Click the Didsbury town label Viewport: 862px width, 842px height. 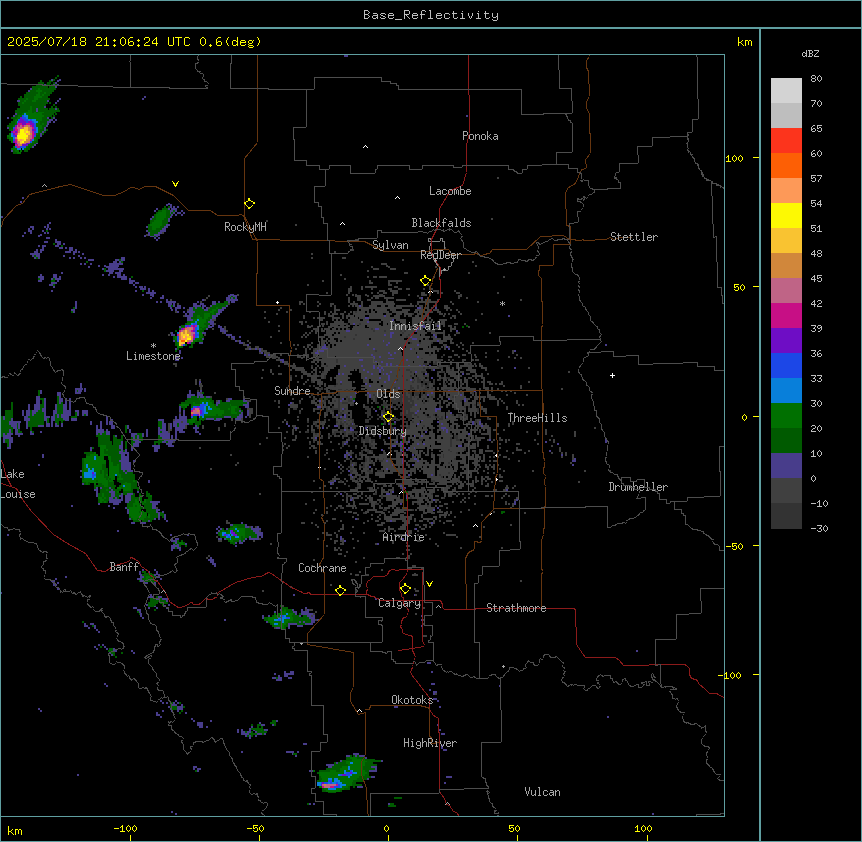pyautogui.click(x=382, y=431)
